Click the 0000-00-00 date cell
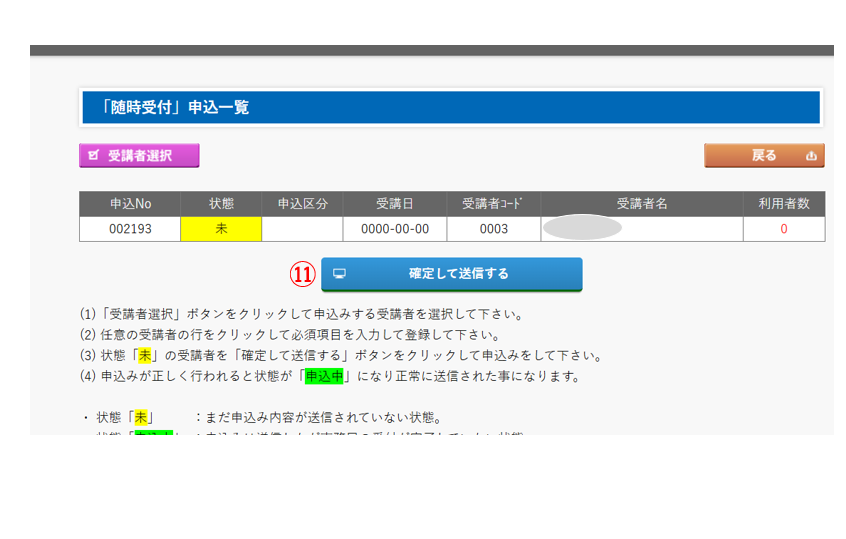 coord(395,229)
